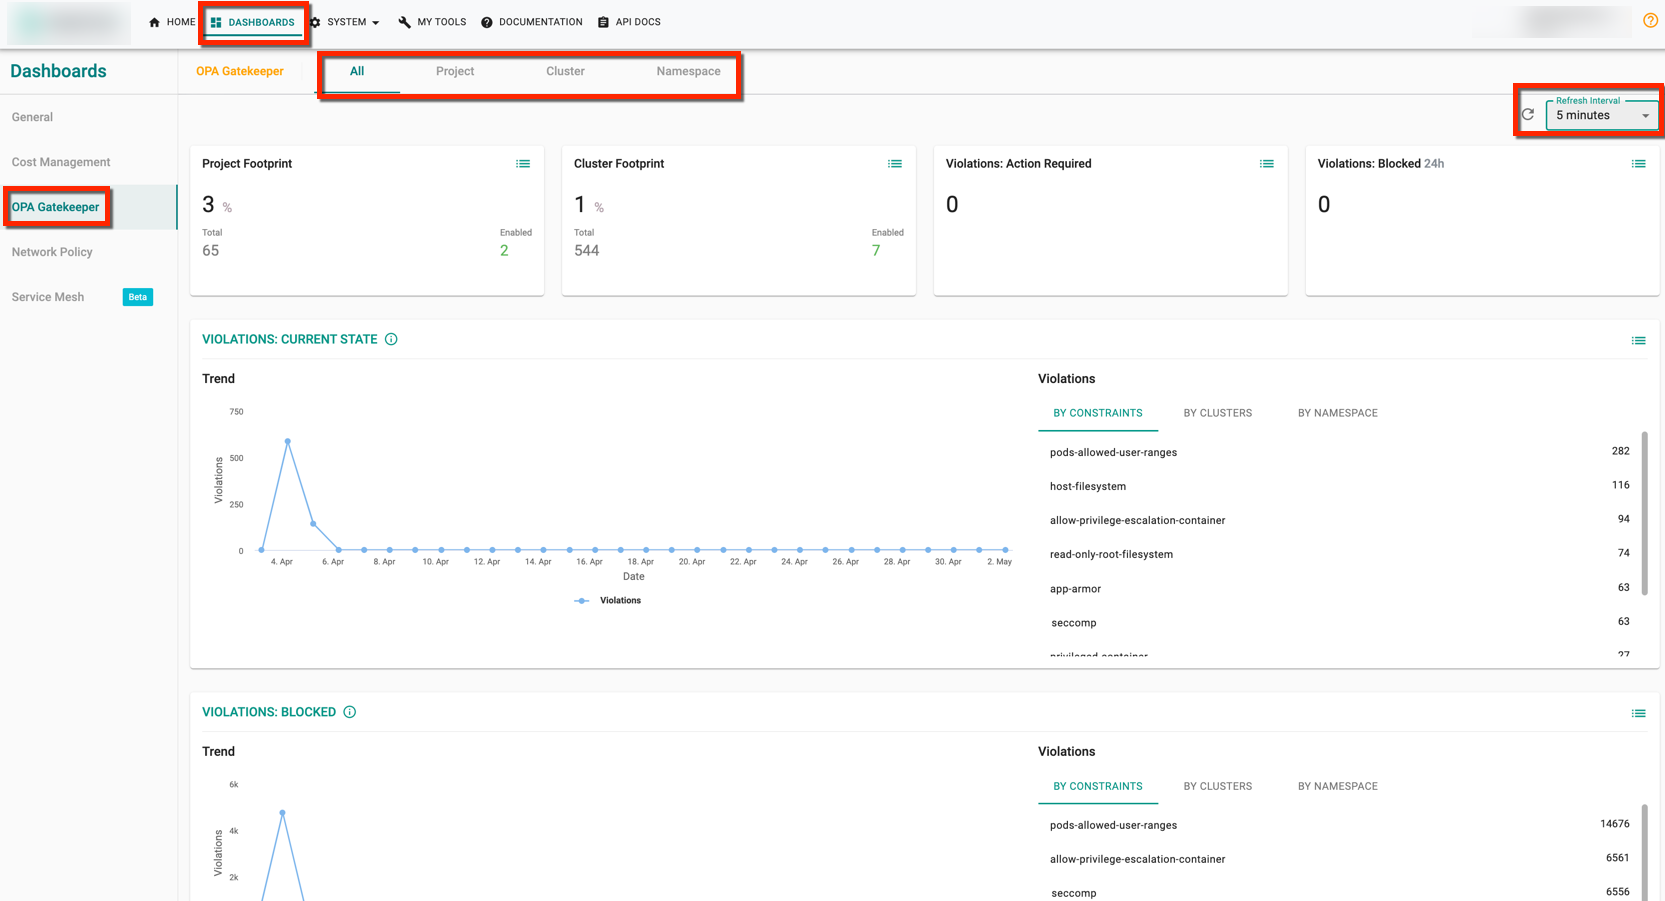Click seccomp row with 6556 violations
The width and height of the screenshot is (1665, 901).
click(1338, 893)
